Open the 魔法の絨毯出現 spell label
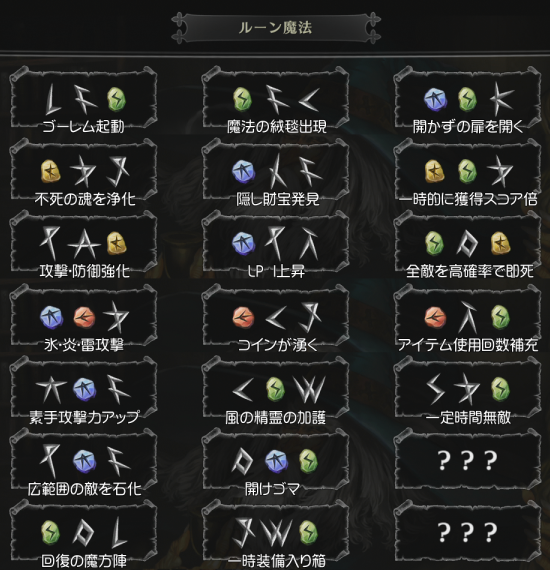This screenshot has height=570, width=550. (x=277, y=127)
